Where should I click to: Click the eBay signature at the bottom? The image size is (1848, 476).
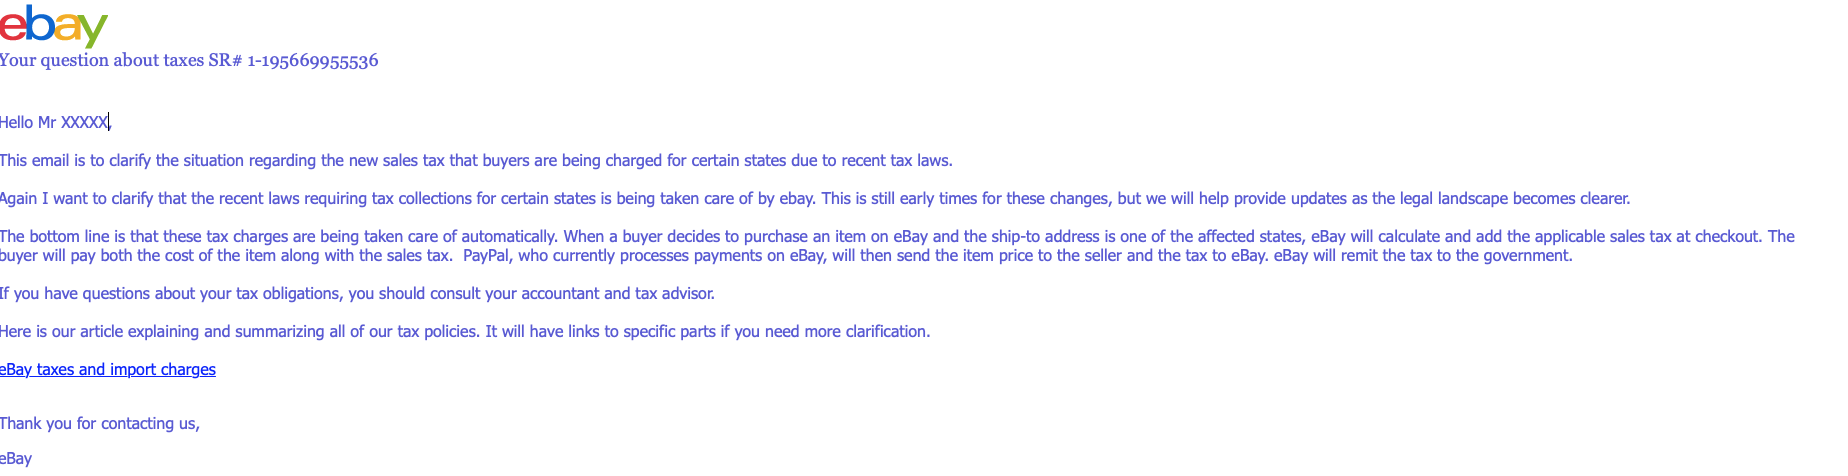[x=16, y=459]
